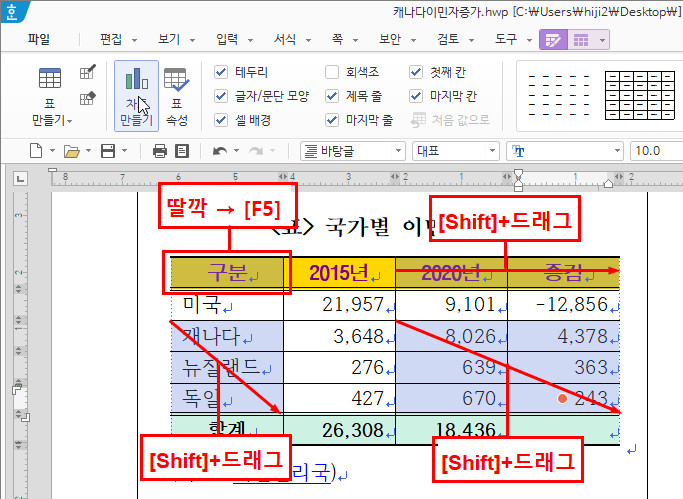This screenshot has width=683, height=499.
Task: Click the total cell 26,308
Action: [339, 430]
